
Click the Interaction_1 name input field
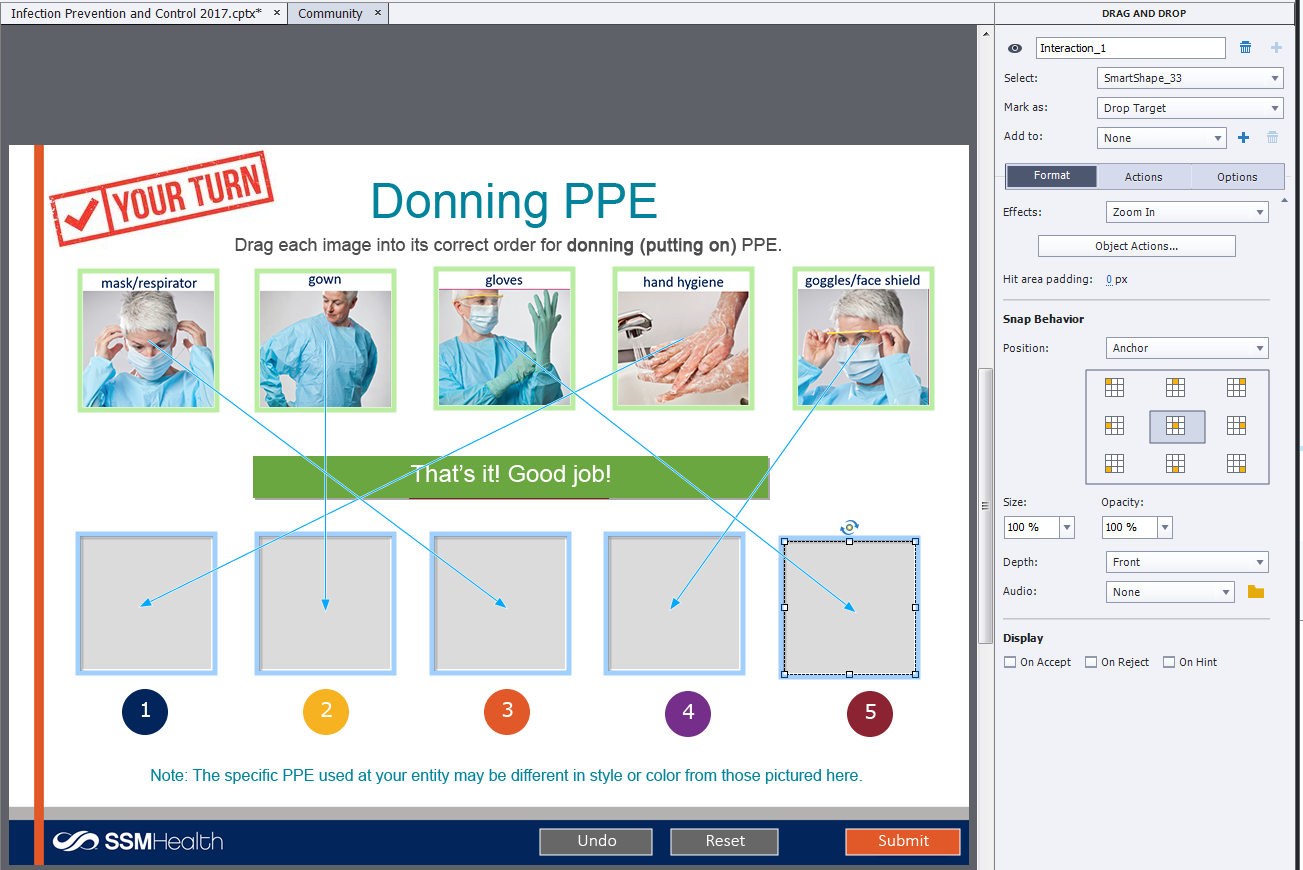pos(1130,48)
